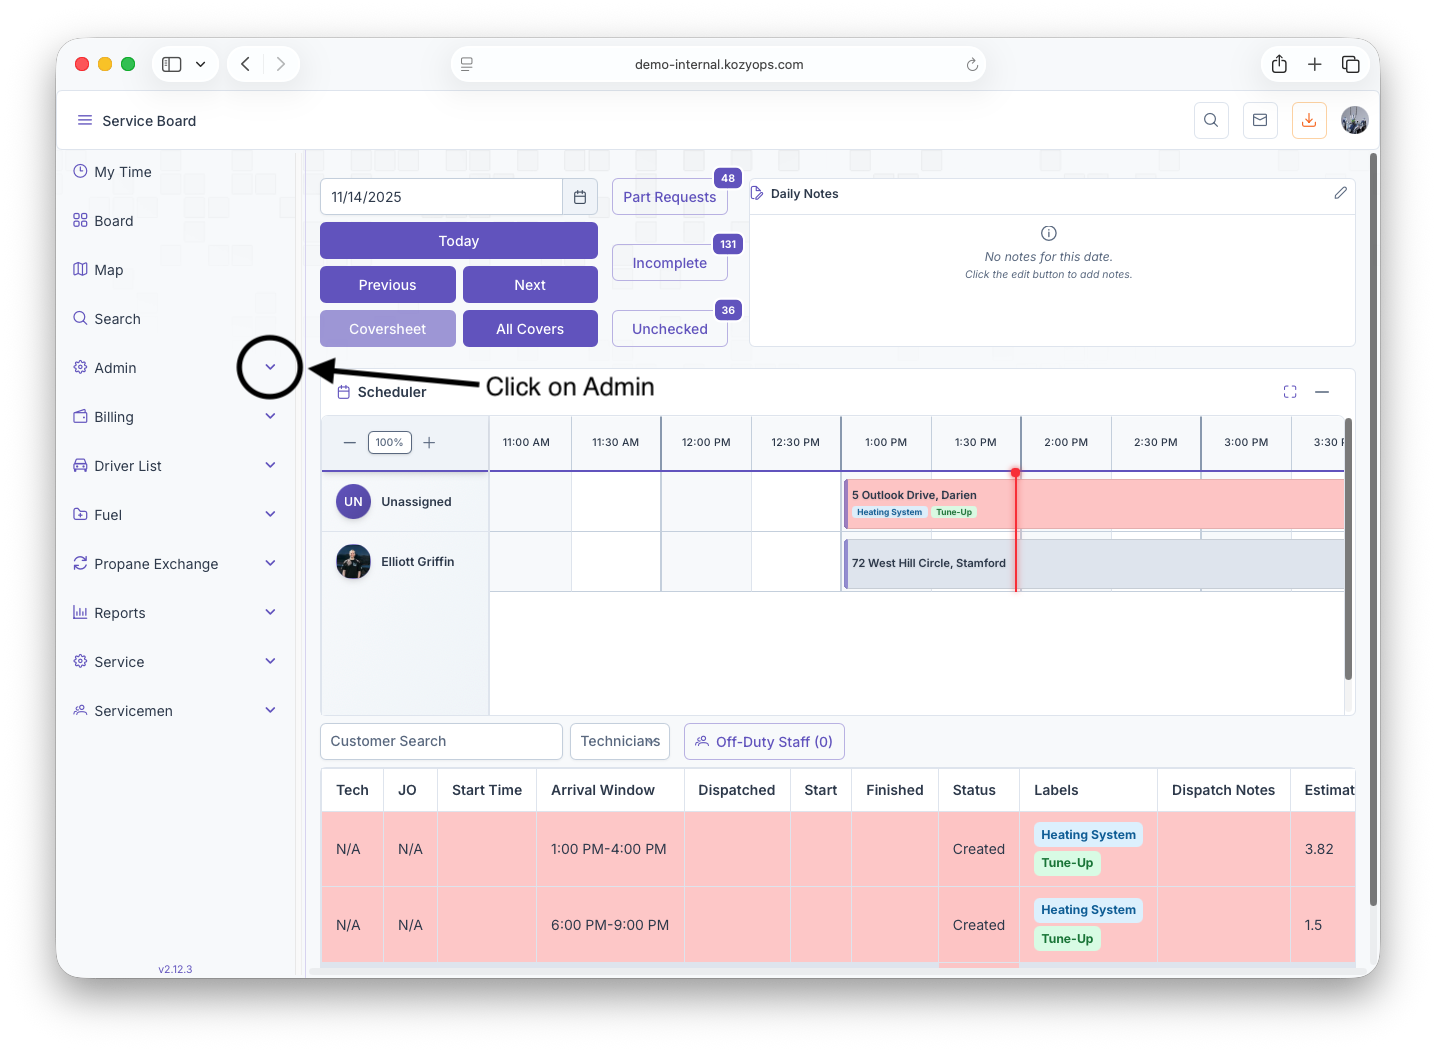This screenshot has height=1052, width=1436.
Task: Click the calendar icon beside the date field
Action: [x=580, y=197]
